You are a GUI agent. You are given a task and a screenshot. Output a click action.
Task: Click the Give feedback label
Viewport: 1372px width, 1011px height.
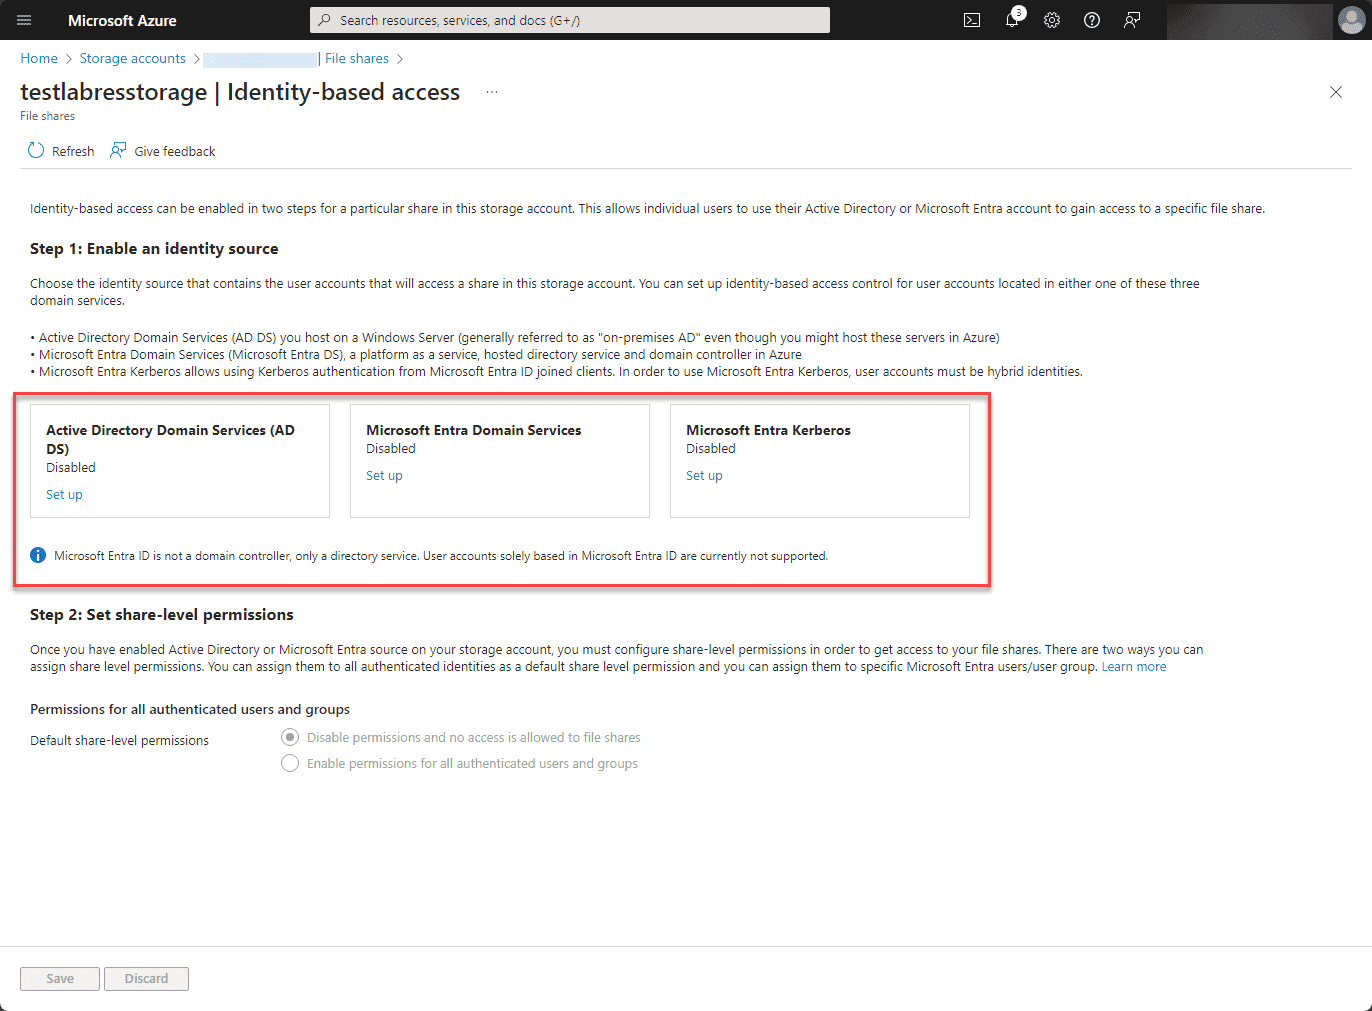(175, 151)
